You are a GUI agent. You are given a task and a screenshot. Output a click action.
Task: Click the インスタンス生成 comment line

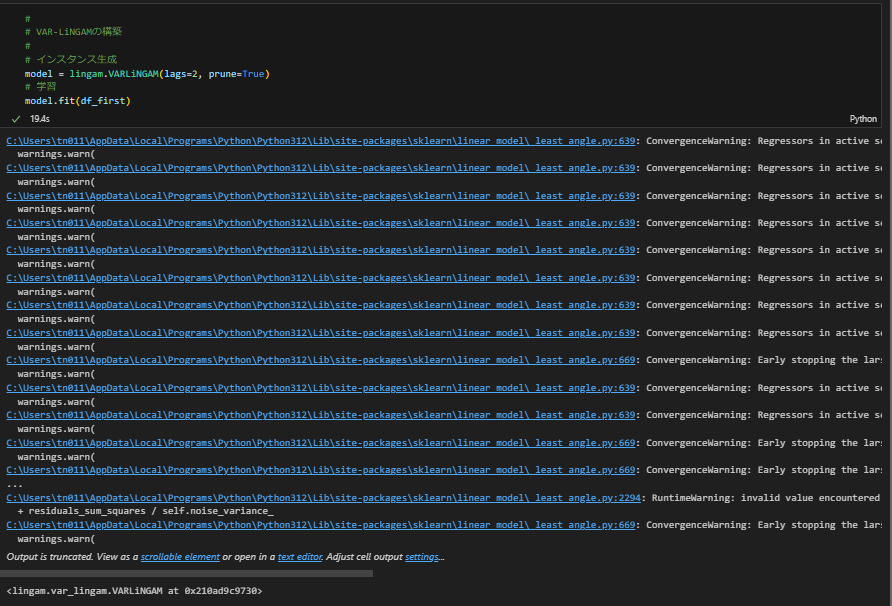pyautogui.click(x=76, y=60)
